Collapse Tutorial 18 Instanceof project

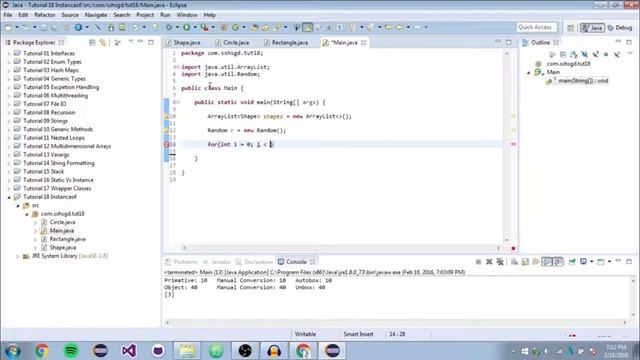[x=9, y=197]
